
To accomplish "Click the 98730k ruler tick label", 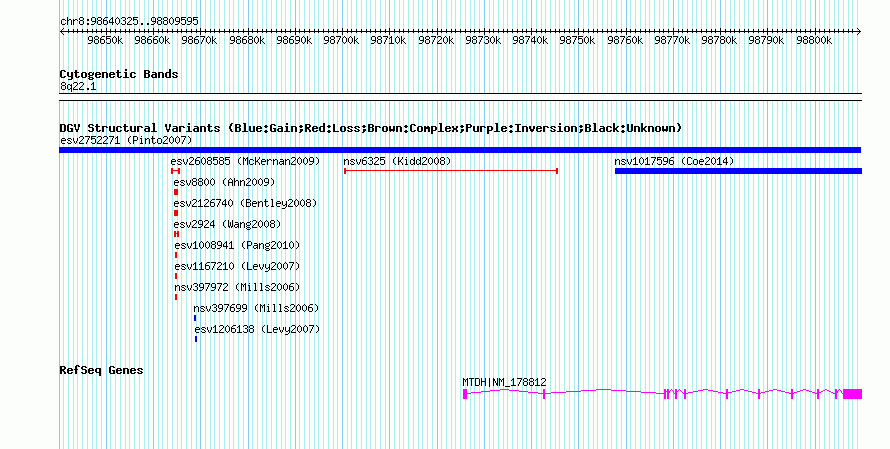I will click(x=483, y=40).
